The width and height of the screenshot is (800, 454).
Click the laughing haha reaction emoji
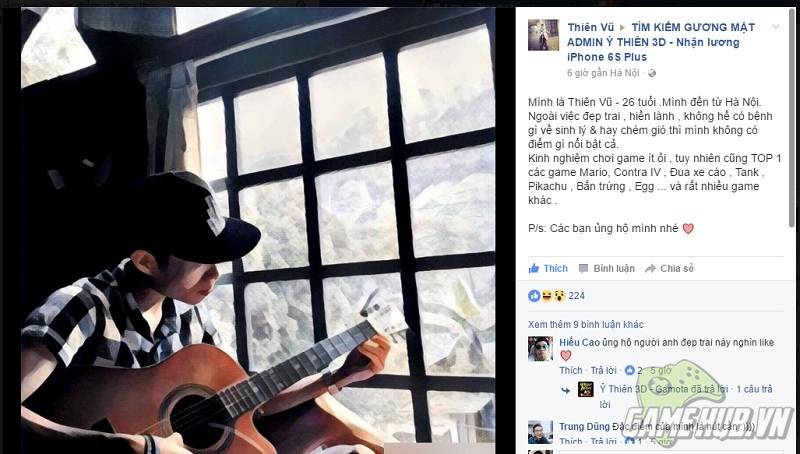tap(547, 296)
